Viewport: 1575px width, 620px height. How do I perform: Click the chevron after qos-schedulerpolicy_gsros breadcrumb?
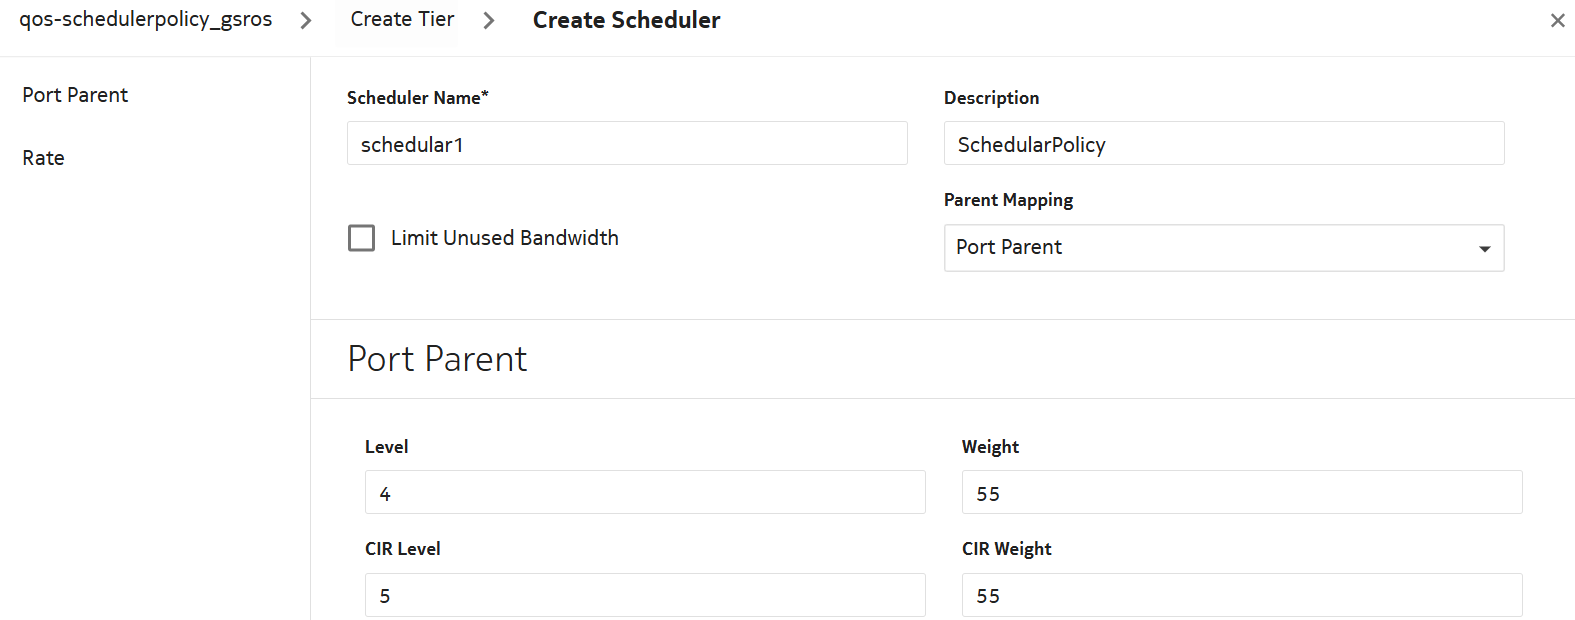306,21
